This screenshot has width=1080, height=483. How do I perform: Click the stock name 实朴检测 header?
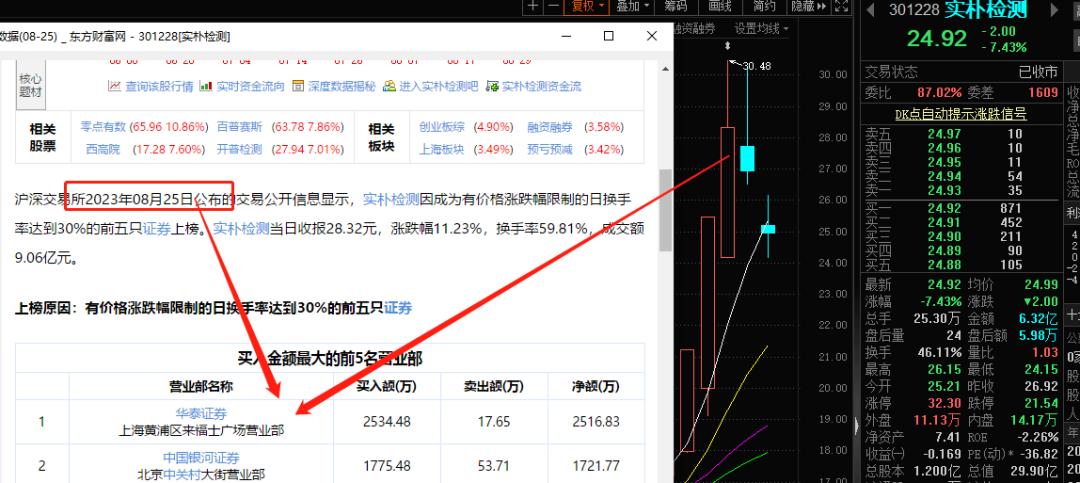(986, 10)
